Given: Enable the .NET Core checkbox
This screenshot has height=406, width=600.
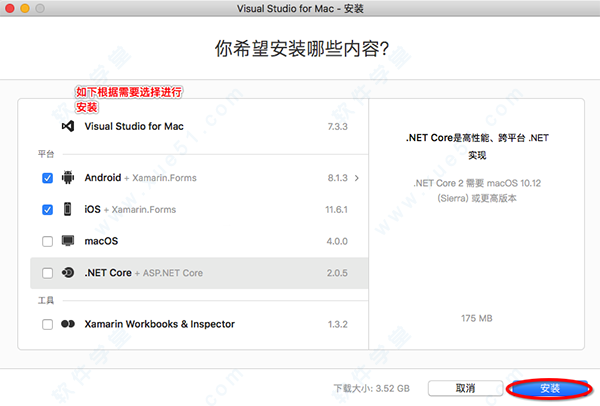Looking at the screenshot, I should coord(47,273).
